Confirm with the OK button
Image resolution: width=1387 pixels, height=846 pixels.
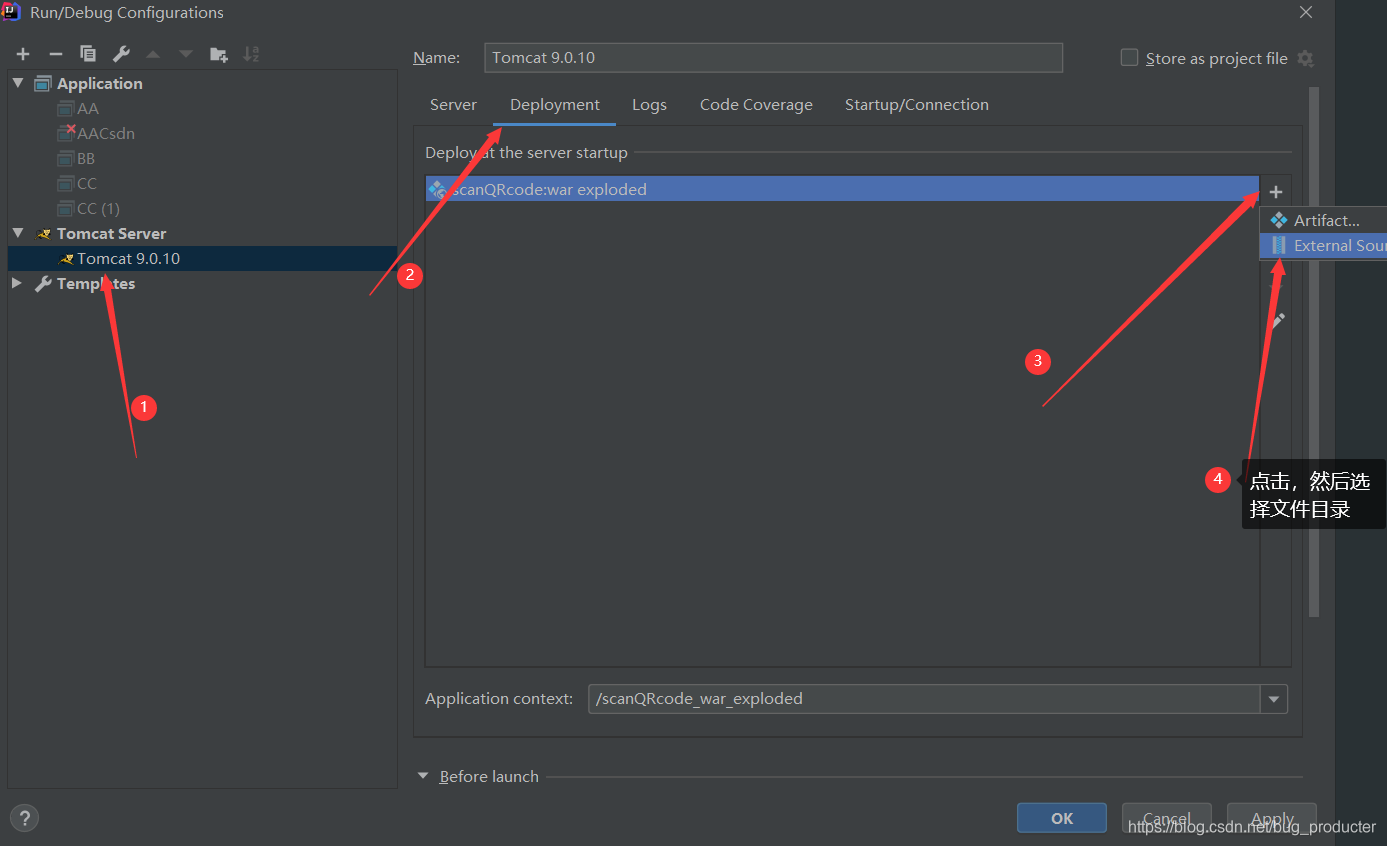coord(1062,818)
